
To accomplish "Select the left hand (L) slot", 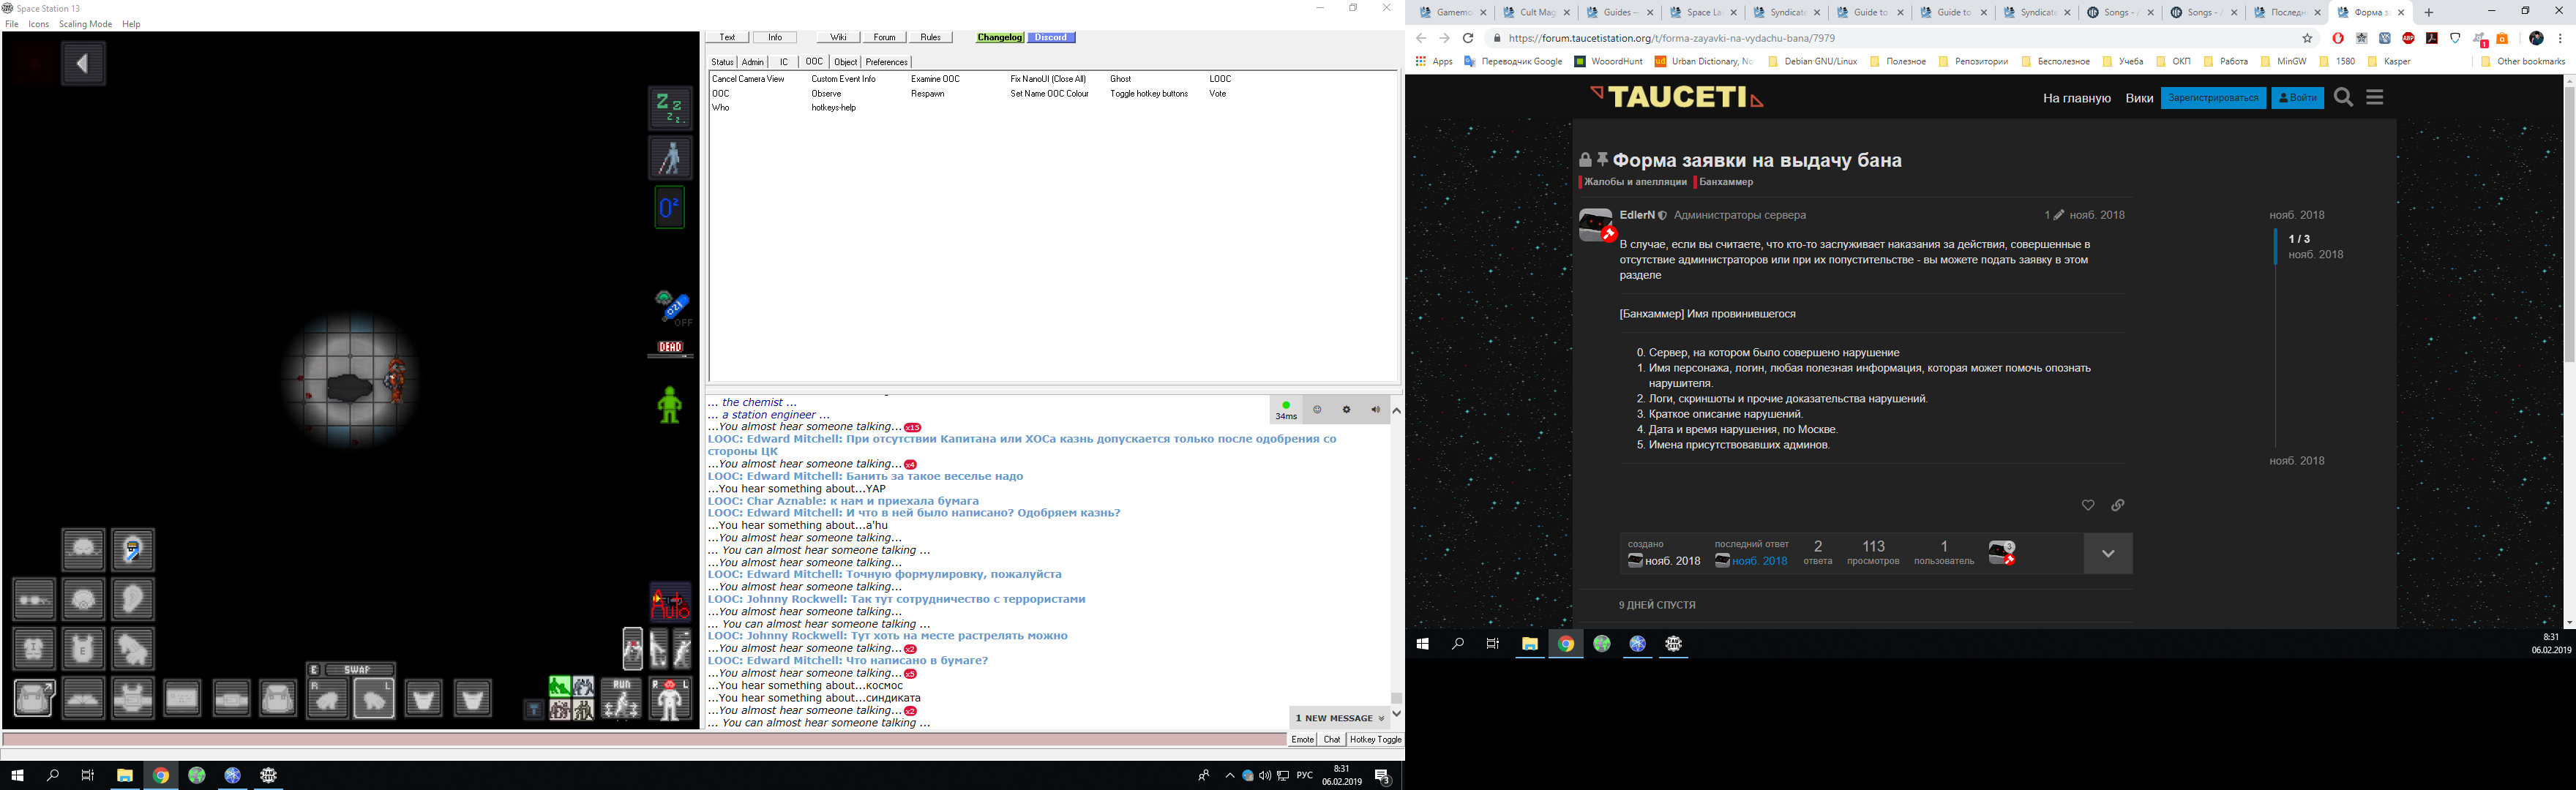I will point(374,698).
